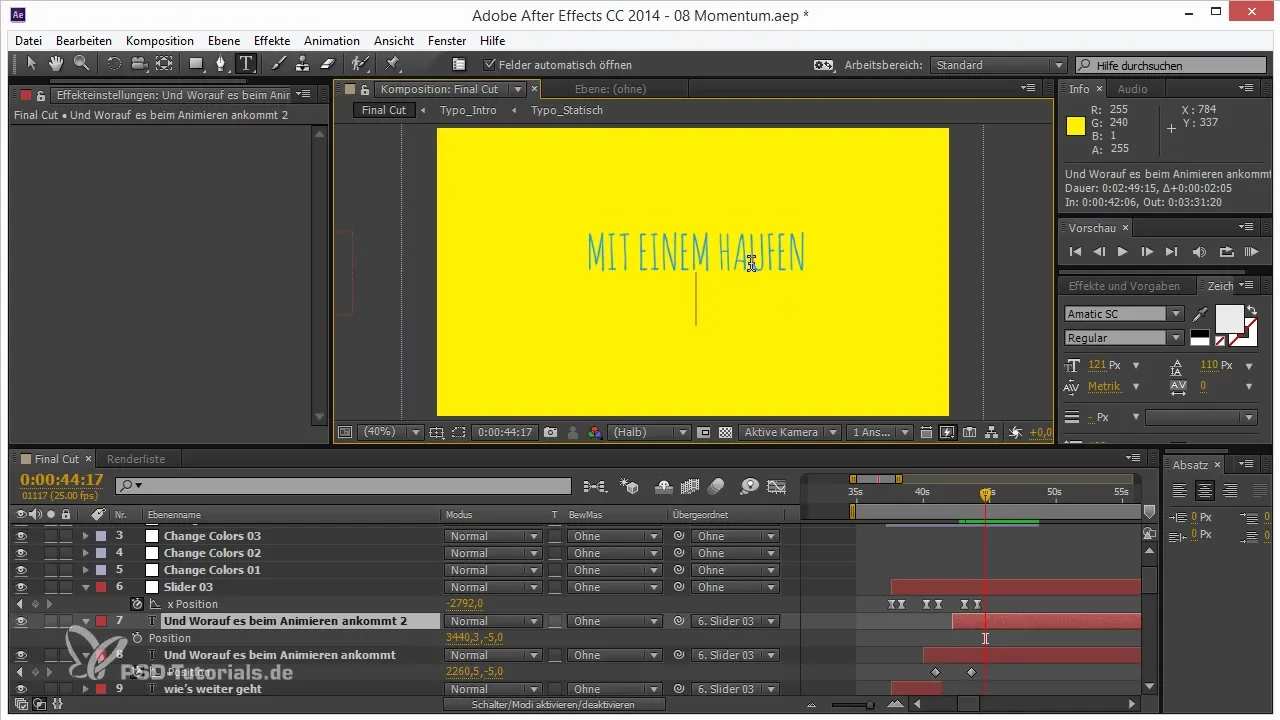The height and width of the screenshot is (720, 1280).
Task: Open the Amatic SC font family dropdown
Action: [x=1124, y=314]
